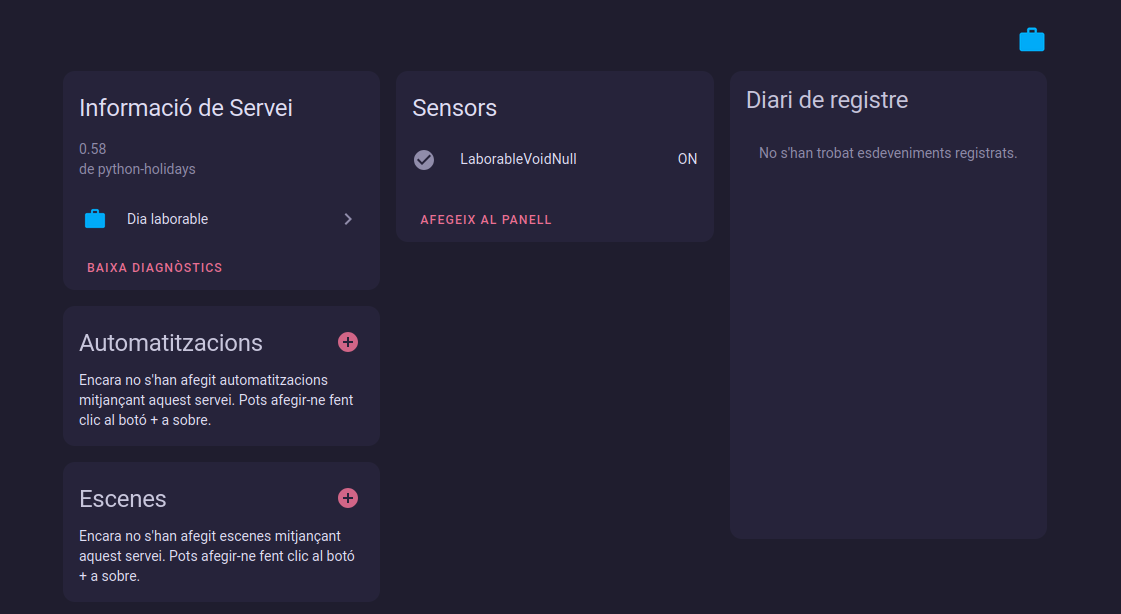Image resolution: width=1121 pixels, height=614 pixels.
Task: Add a new scene with the plus icon
Action: [x=348, y=498]
